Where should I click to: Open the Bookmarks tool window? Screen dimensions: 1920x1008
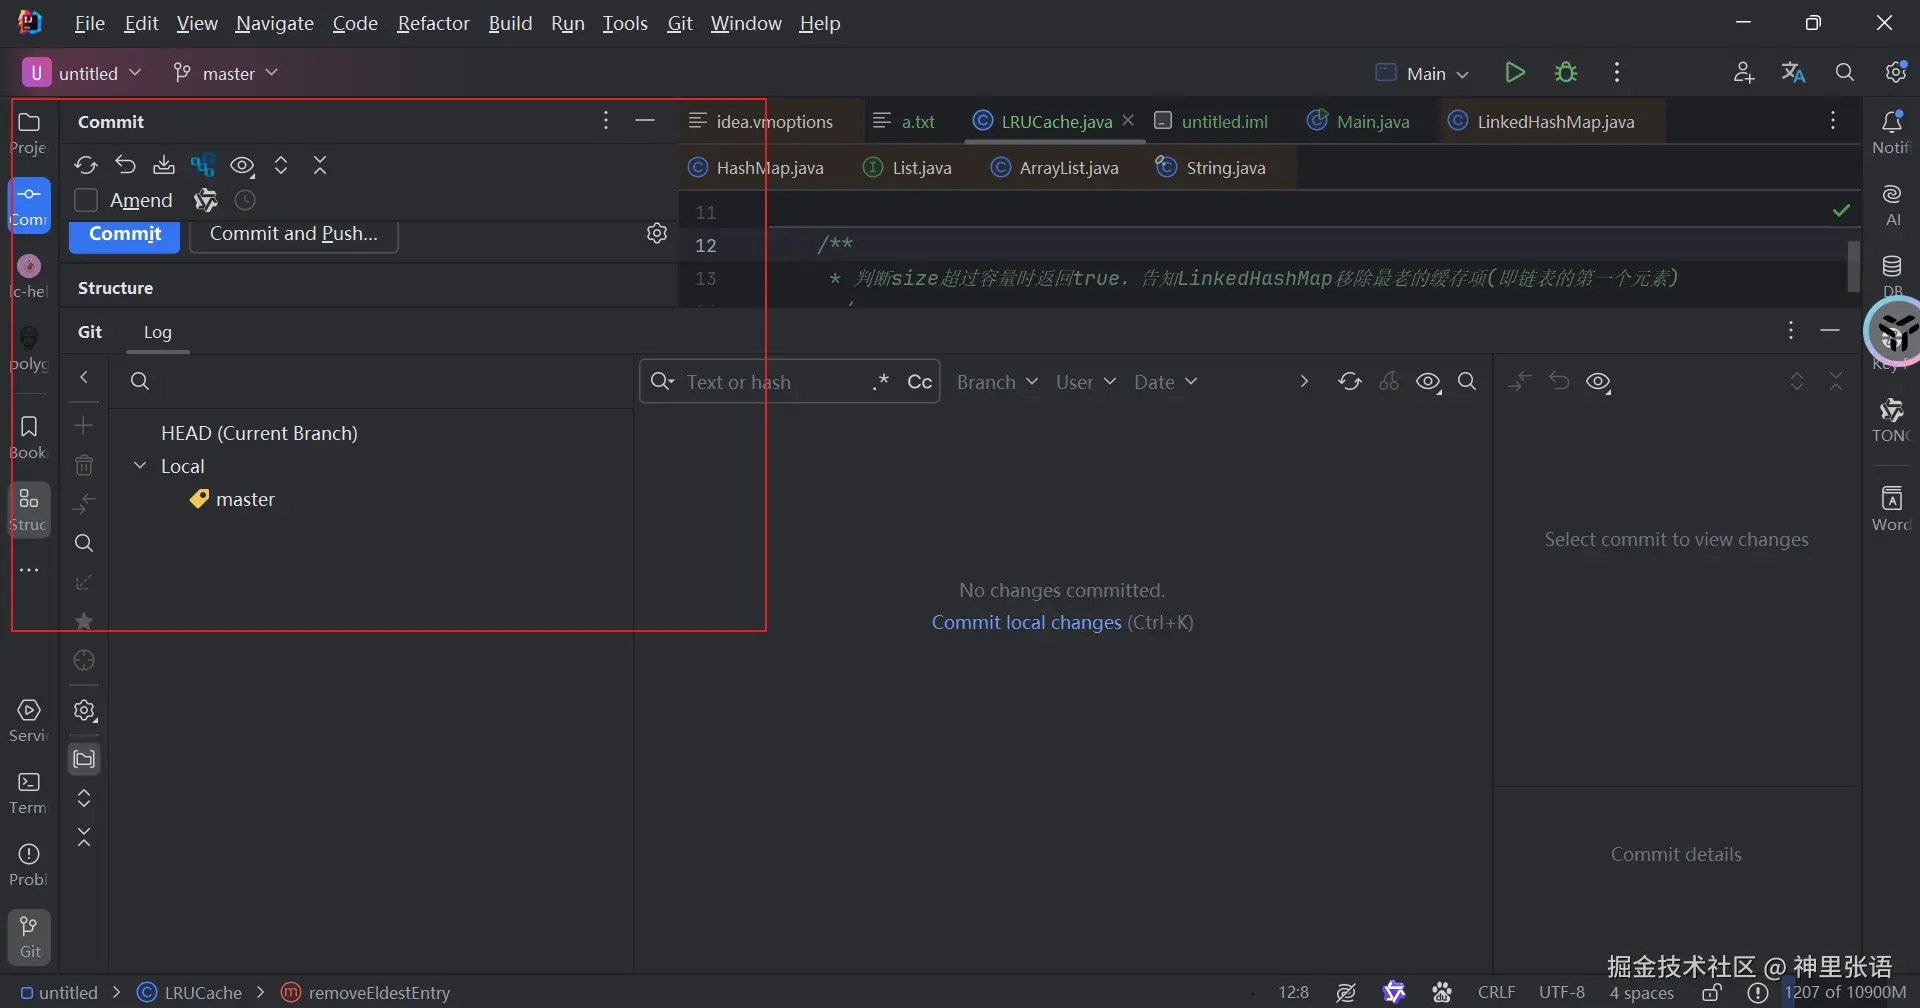click(29, 437)
